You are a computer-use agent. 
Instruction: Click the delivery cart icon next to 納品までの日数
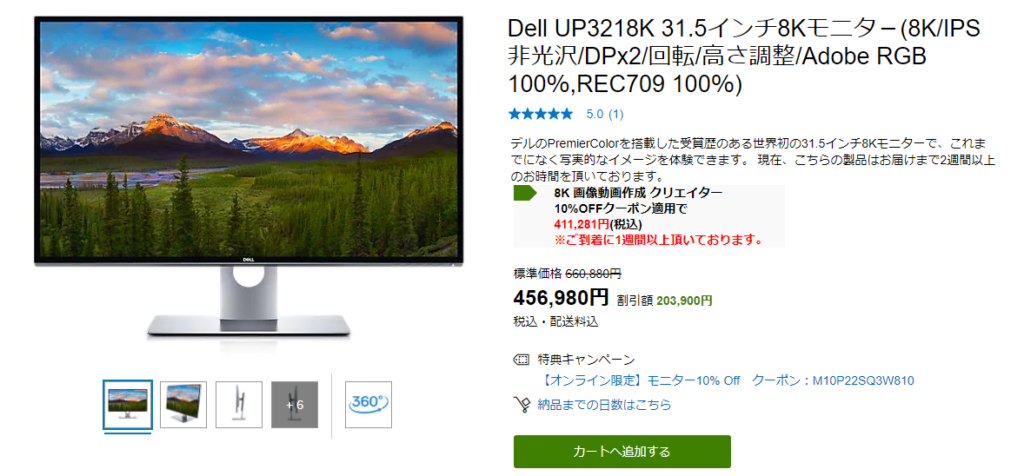click(521, 405)
